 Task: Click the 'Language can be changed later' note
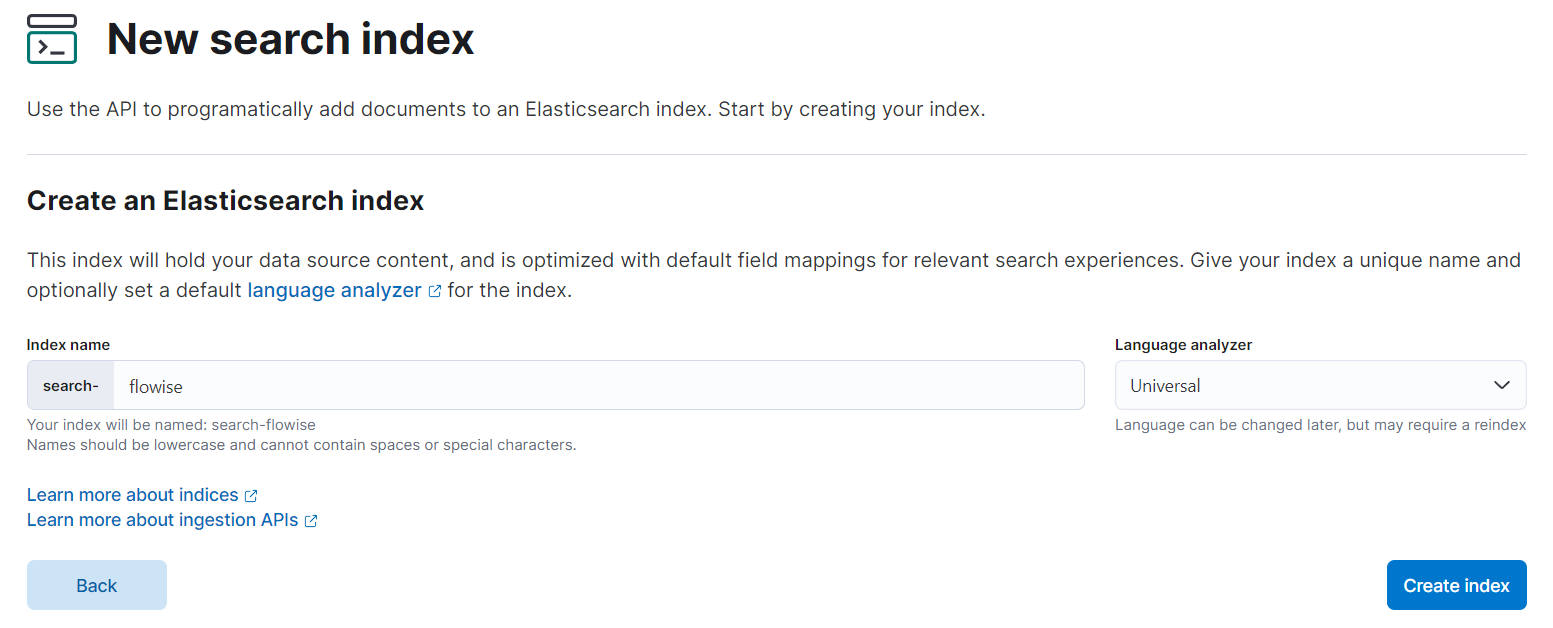click(x=1320, y=425)
